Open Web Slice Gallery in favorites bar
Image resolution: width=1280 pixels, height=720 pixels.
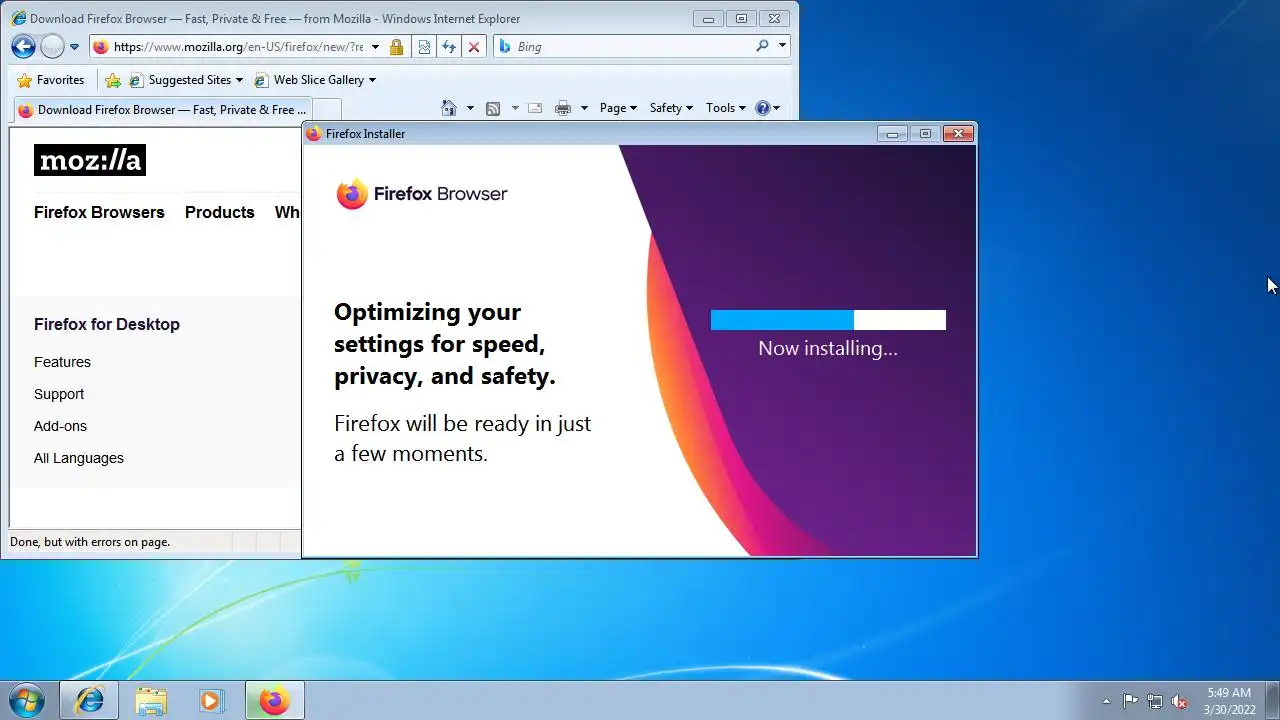[315, 80]
